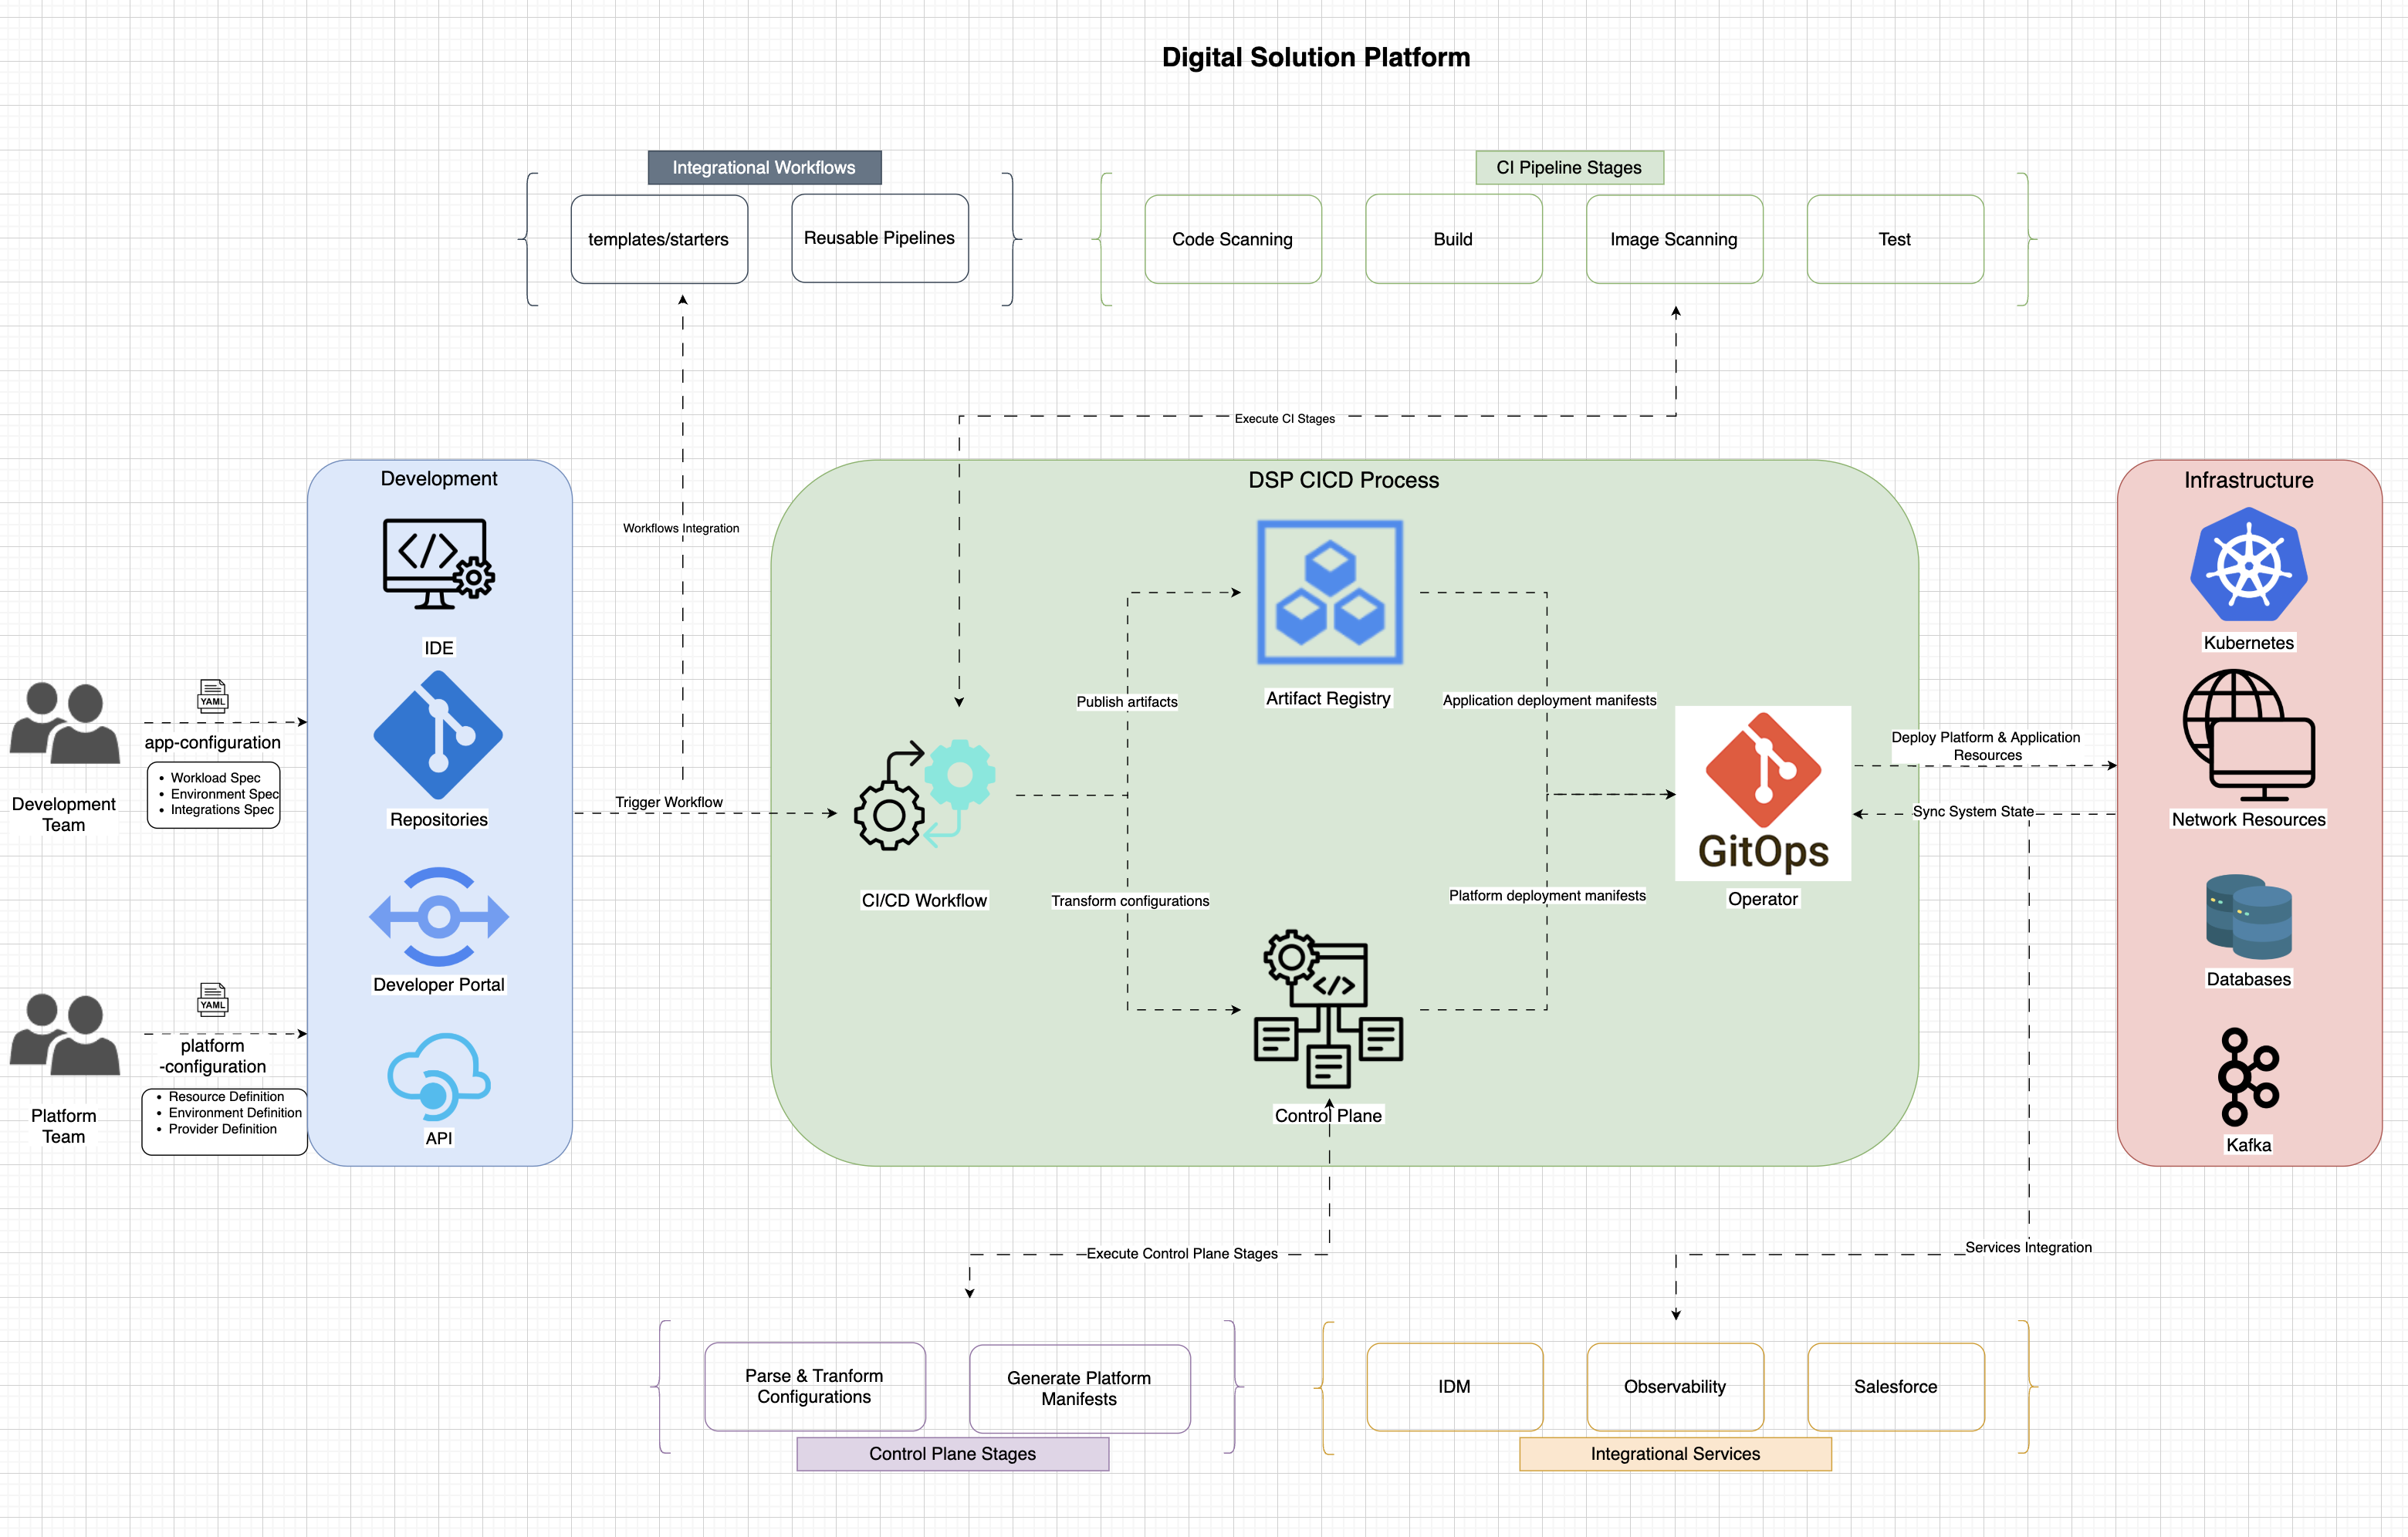2408x1537 pixels.
Task: Select Parse & Tranform Configurations box
Action: [815, 1386]
